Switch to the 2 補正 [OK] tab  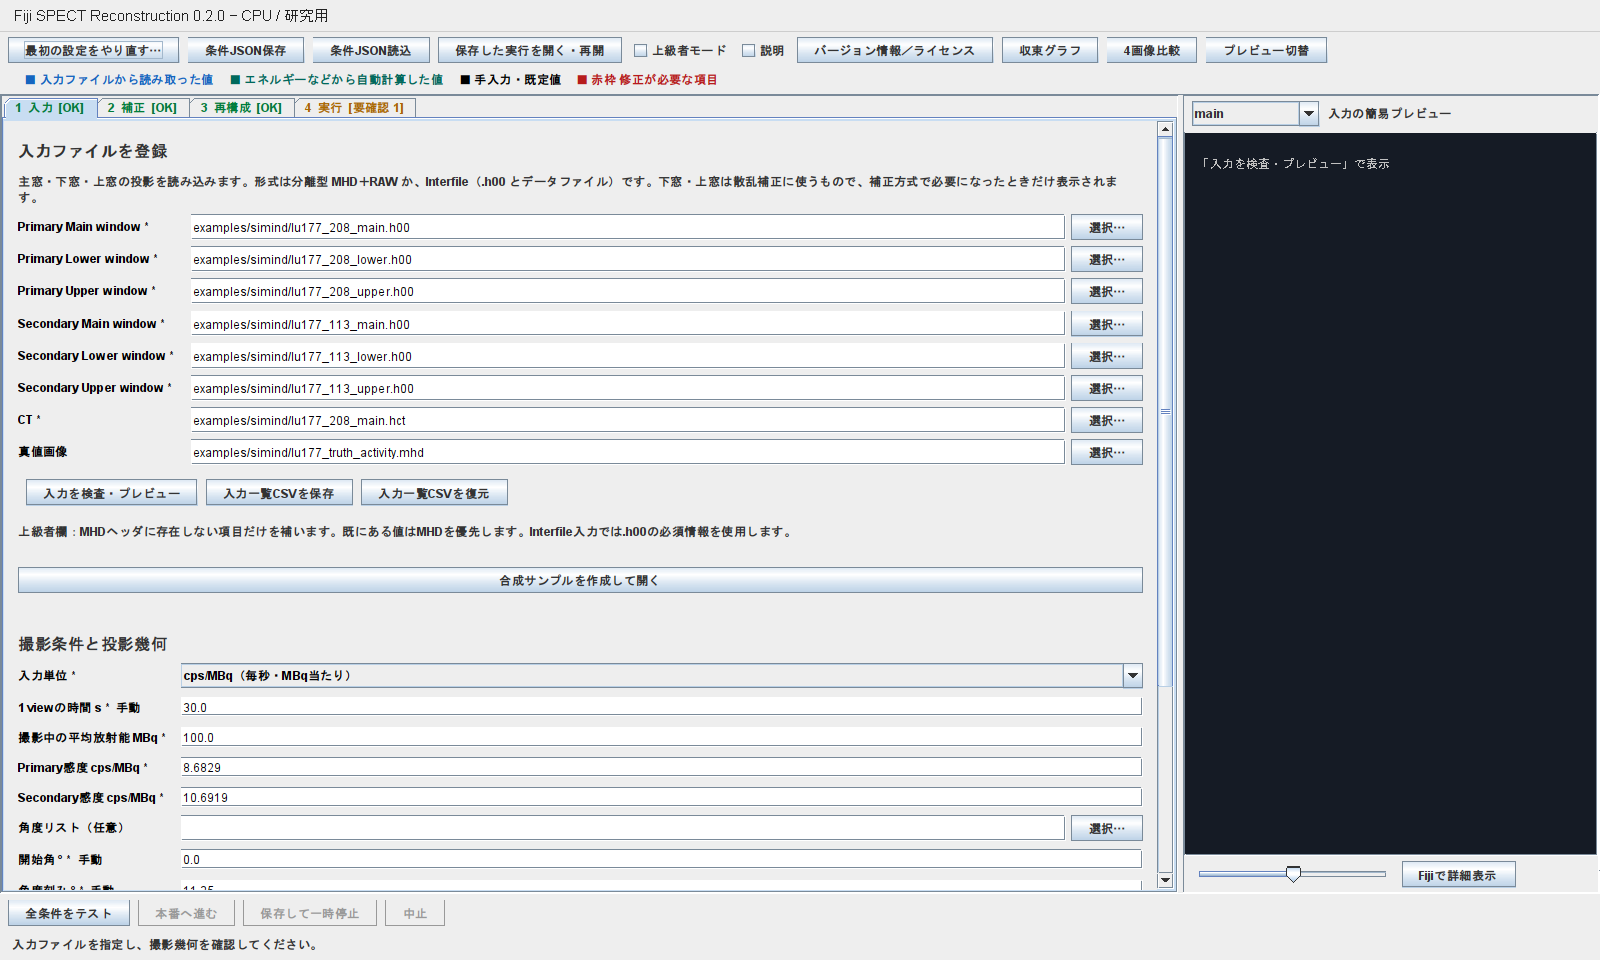point(142,108)
